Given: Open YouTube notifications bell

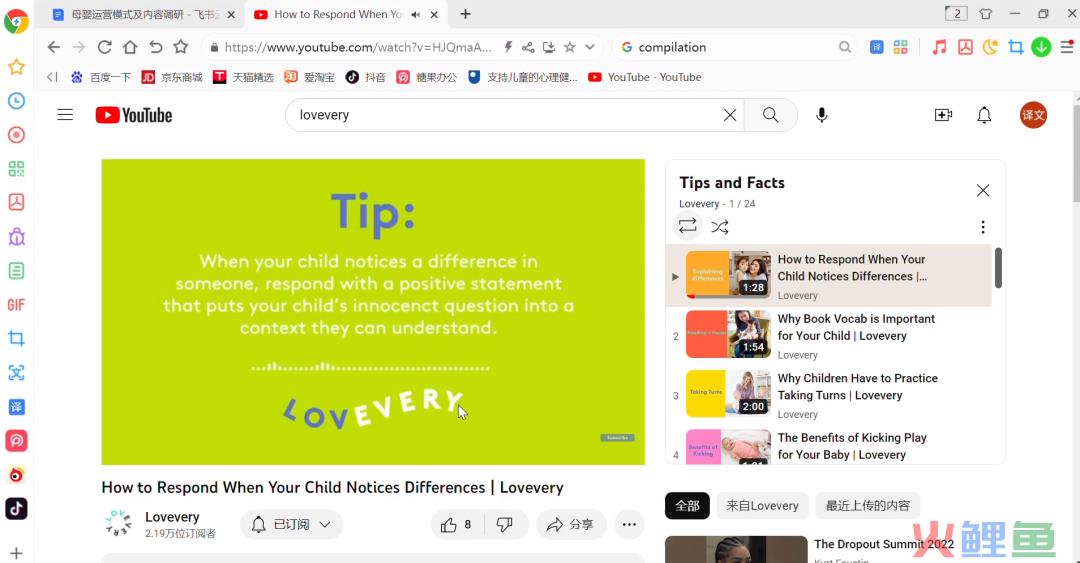Looking at the screenshot, I should click(984, 115).
